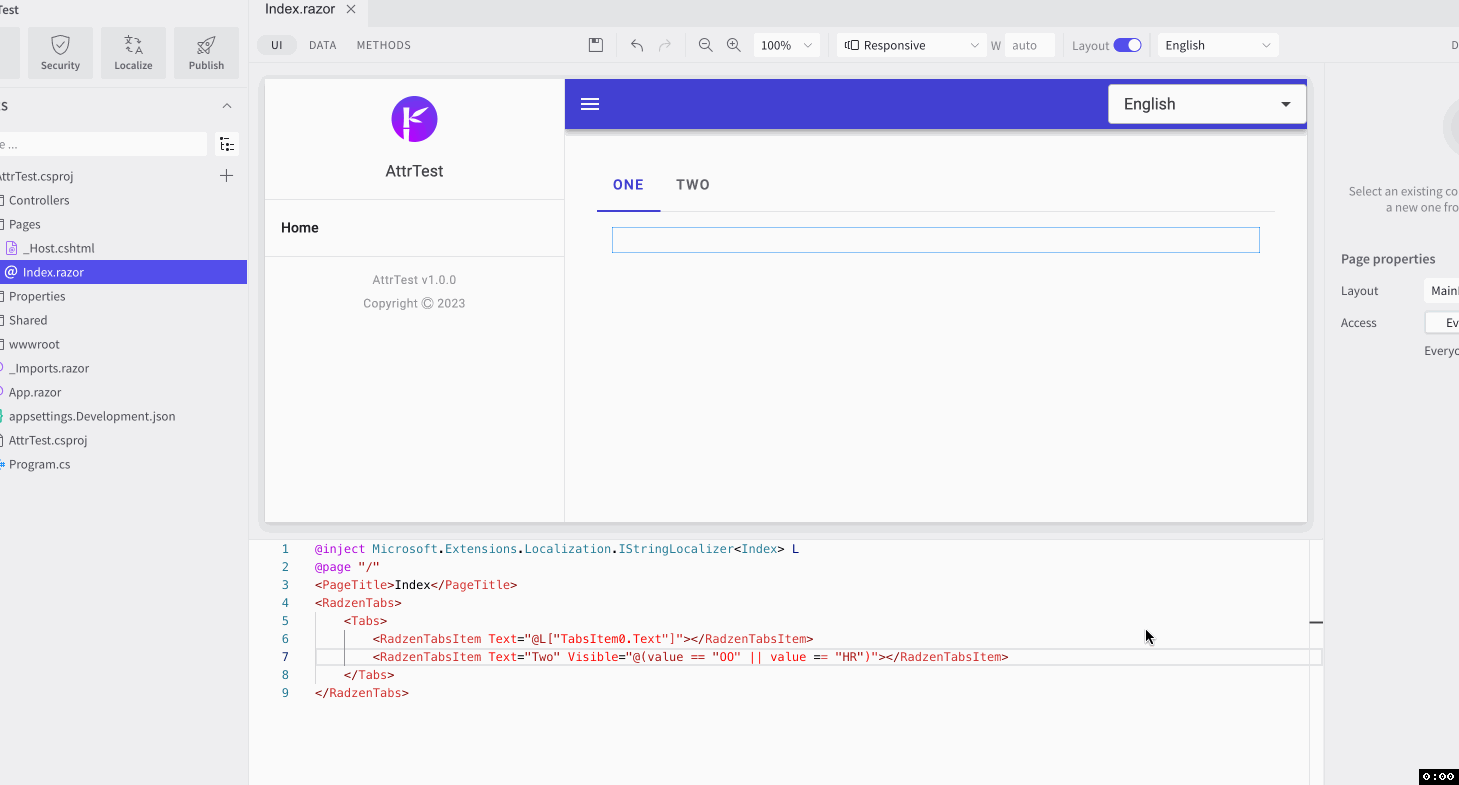
Task: Click the width auto input field
Action: 1029,45
